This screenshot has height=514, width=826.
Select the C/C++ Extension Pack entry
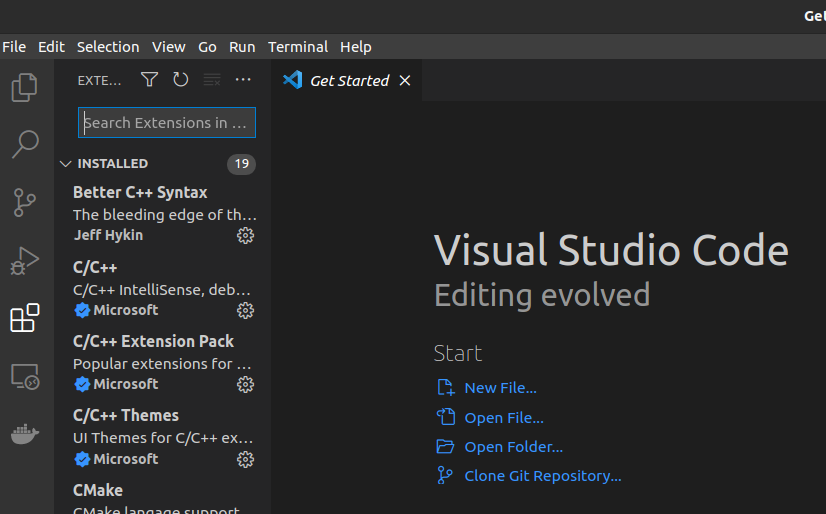(163, 362)
